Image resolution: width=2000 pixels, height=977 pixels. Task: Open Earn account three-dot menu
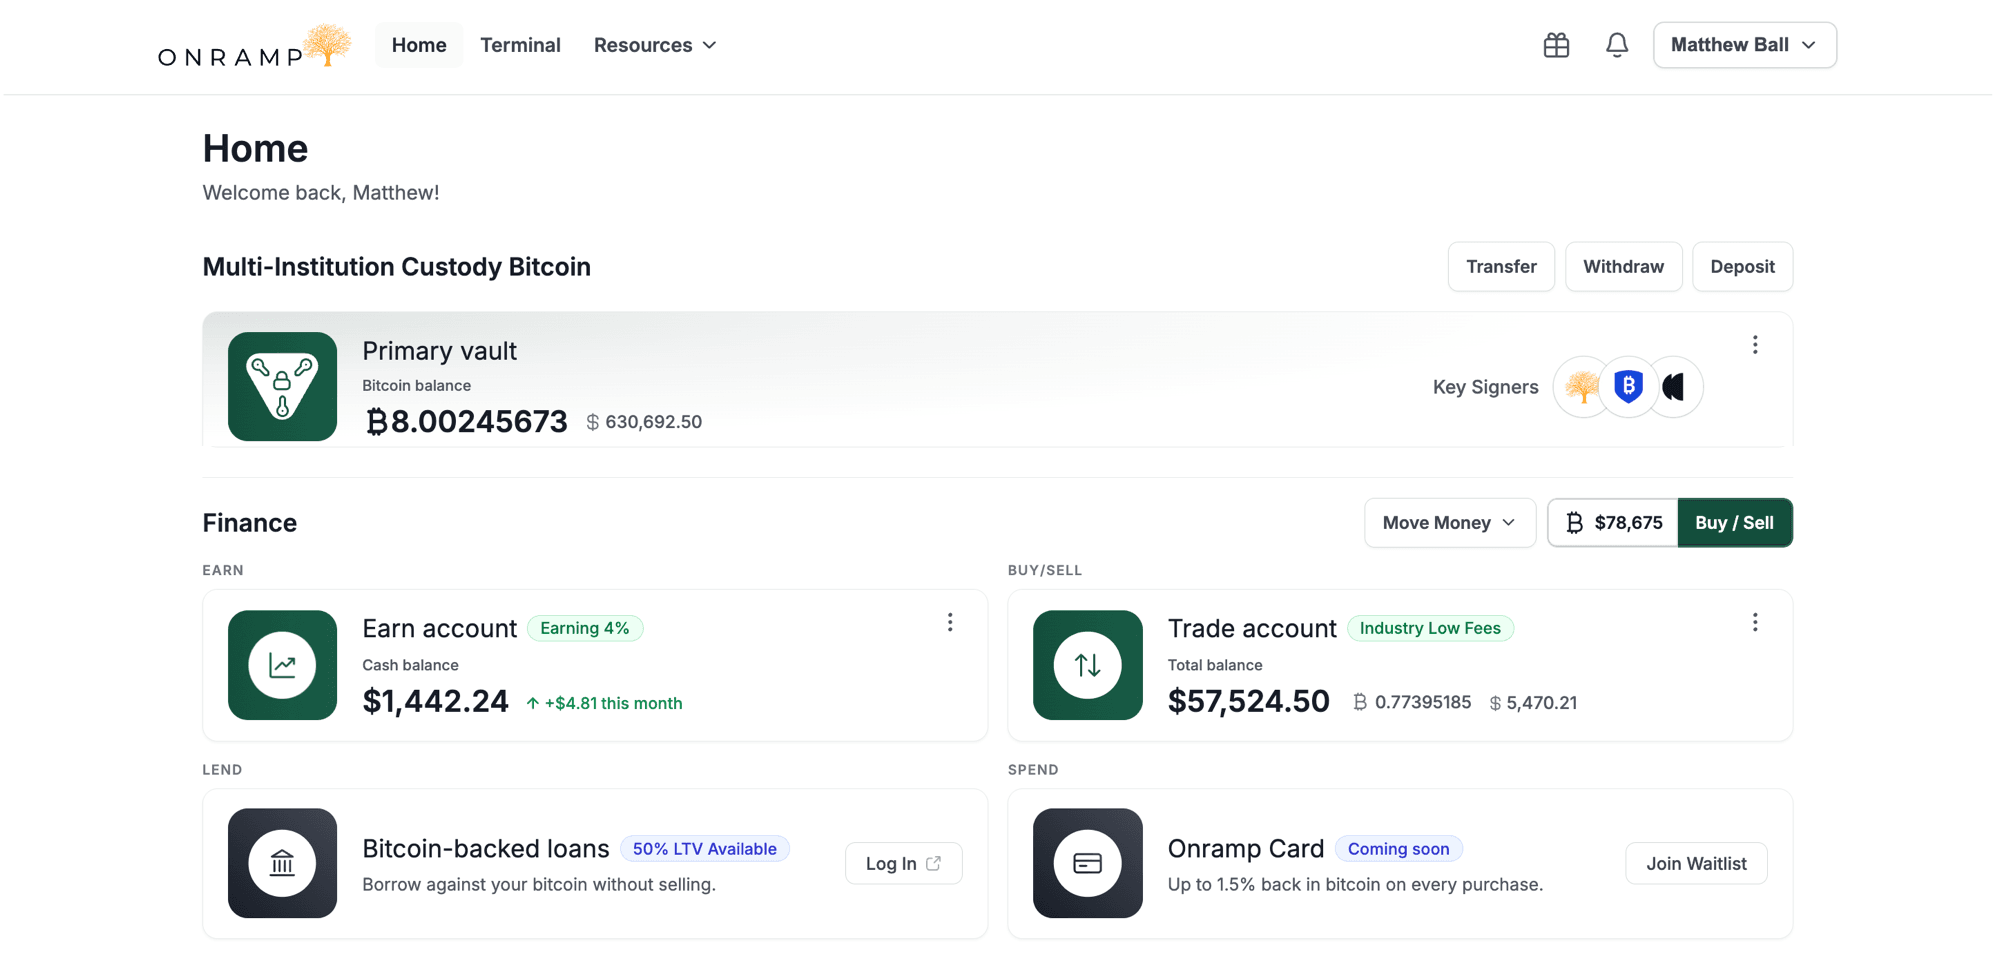pos(950,623)
